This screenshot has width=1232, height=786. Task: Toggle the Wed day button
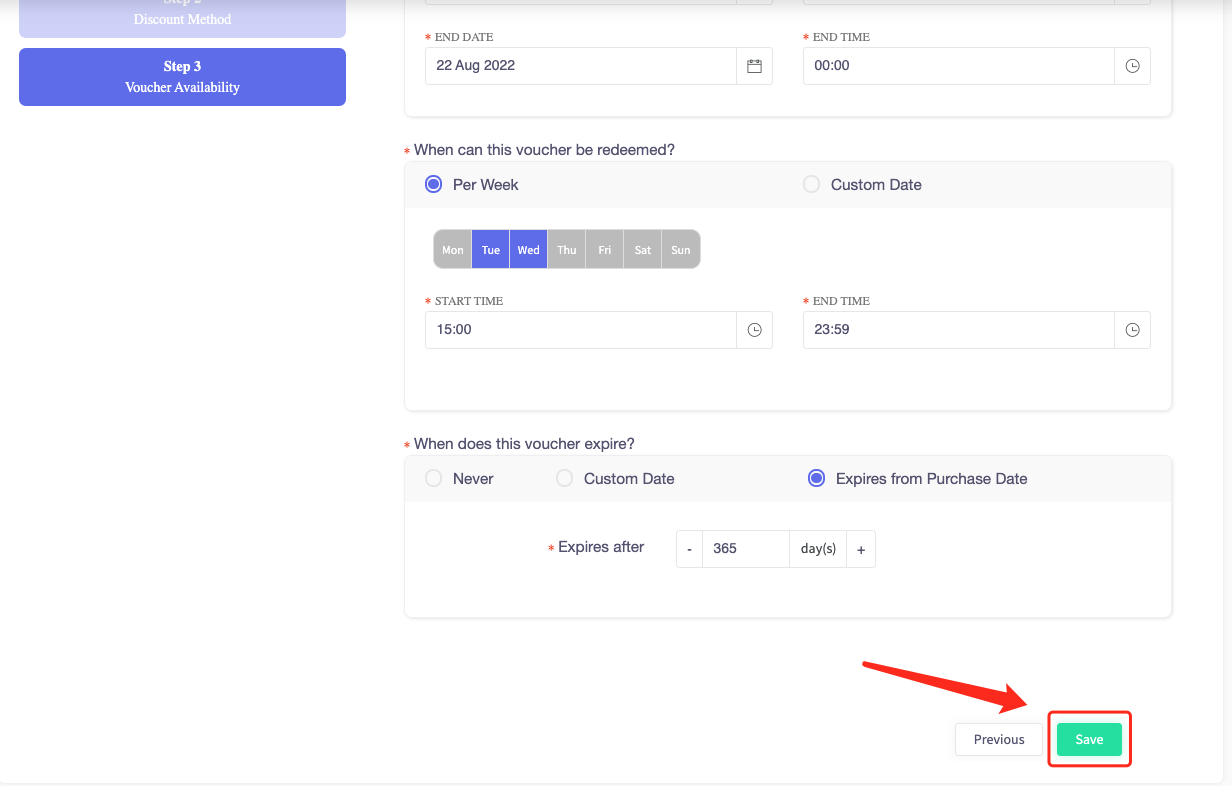pos(529,249)
